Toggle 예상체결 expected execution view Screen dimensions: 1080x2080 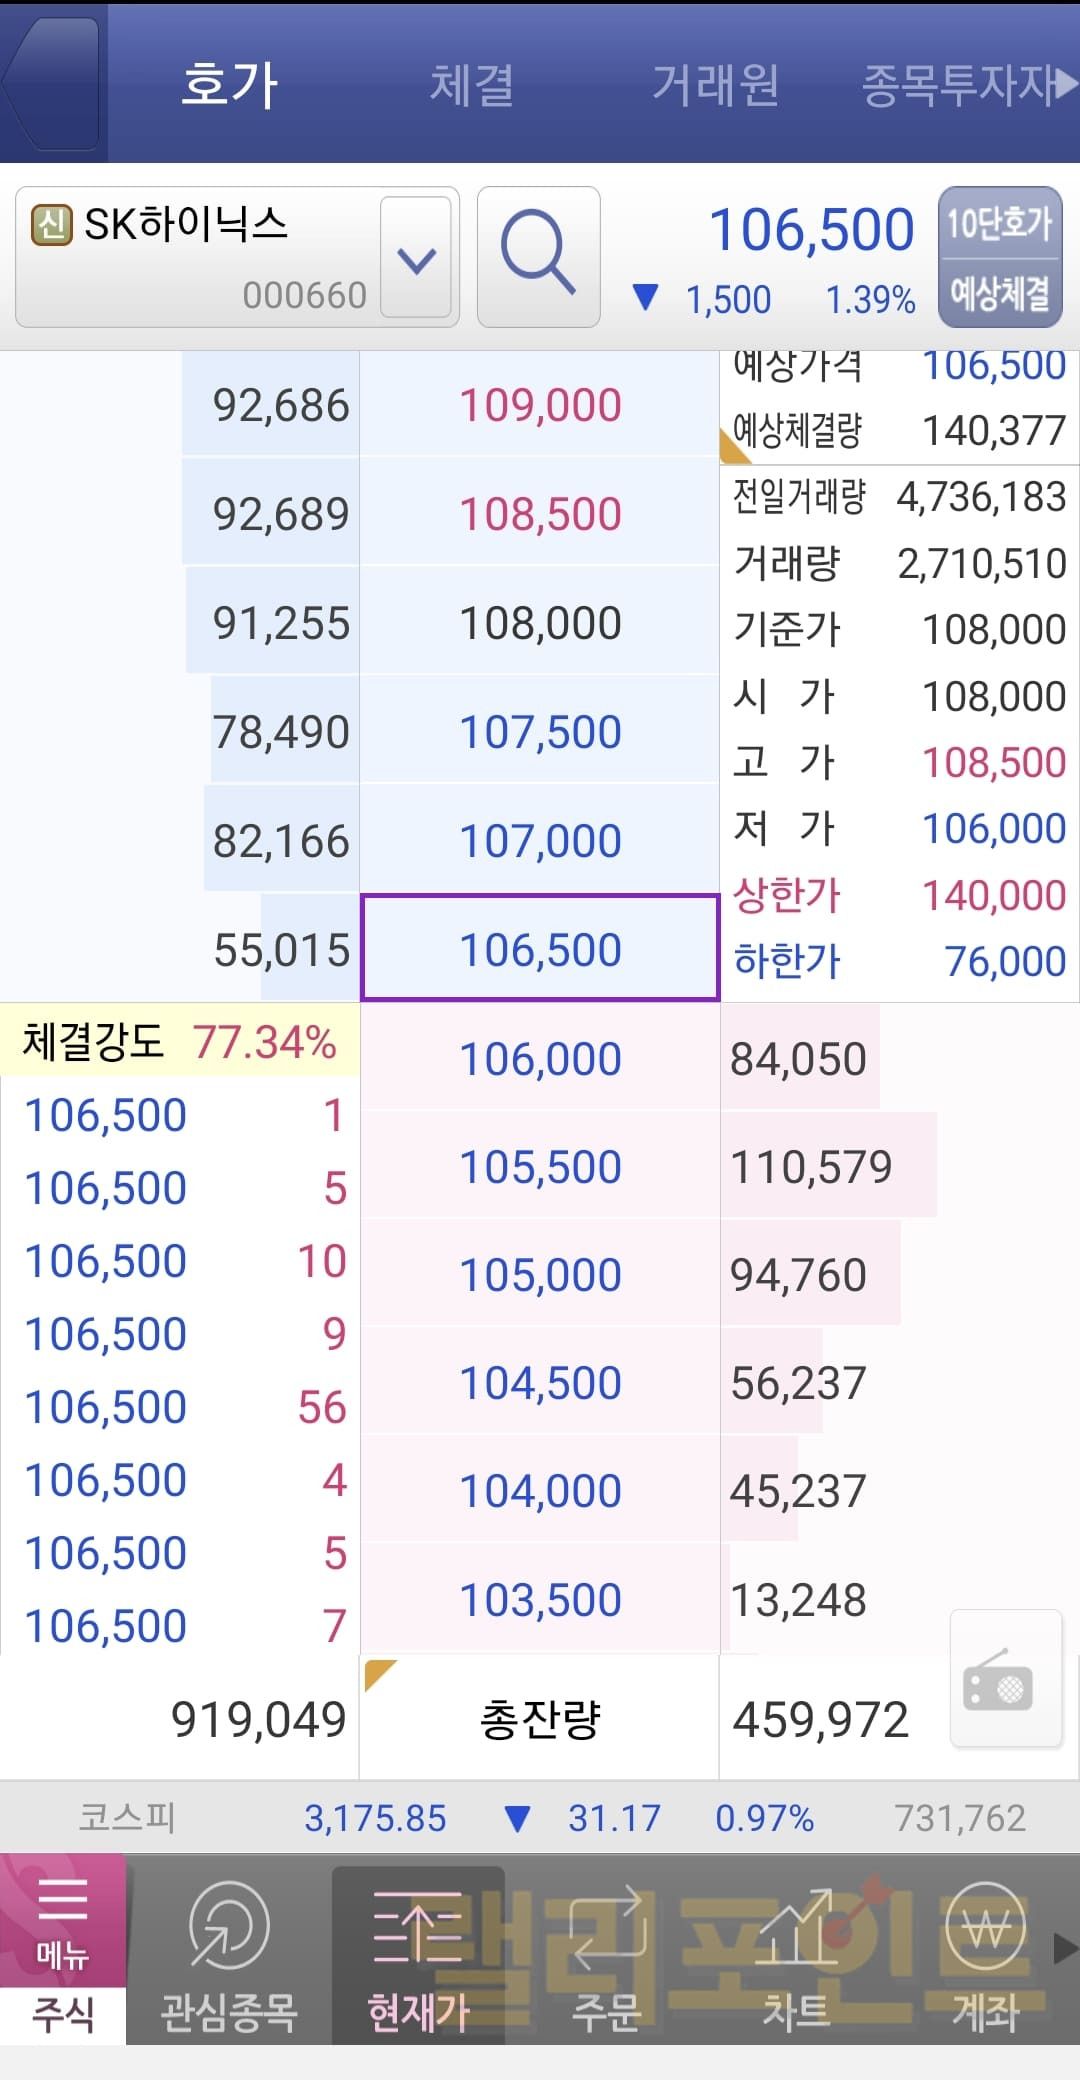(x=999, y=293)
